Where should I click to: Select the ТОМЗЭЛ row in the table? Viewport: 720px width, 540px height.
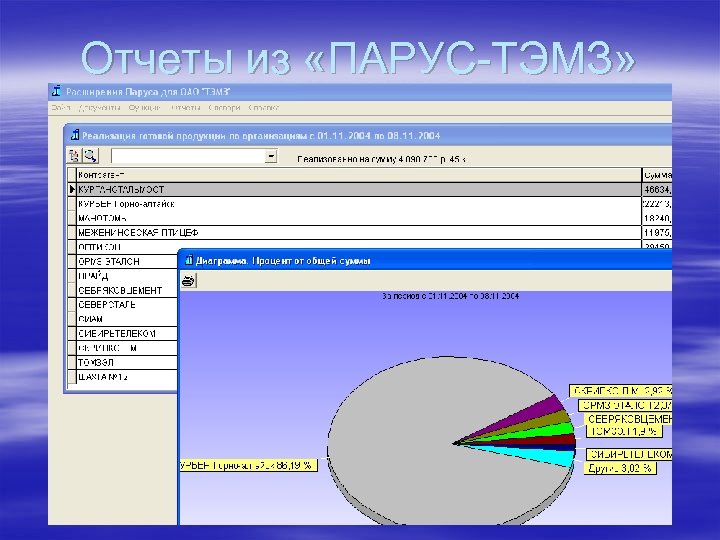coord(127,362)
